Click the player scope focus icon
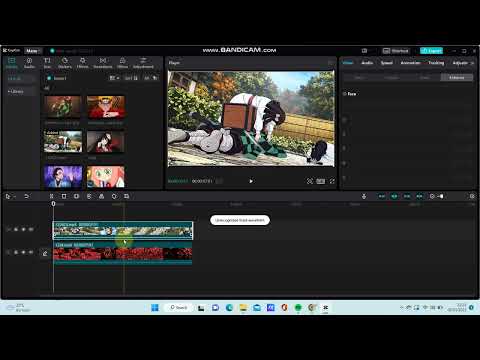 [310, 181]
